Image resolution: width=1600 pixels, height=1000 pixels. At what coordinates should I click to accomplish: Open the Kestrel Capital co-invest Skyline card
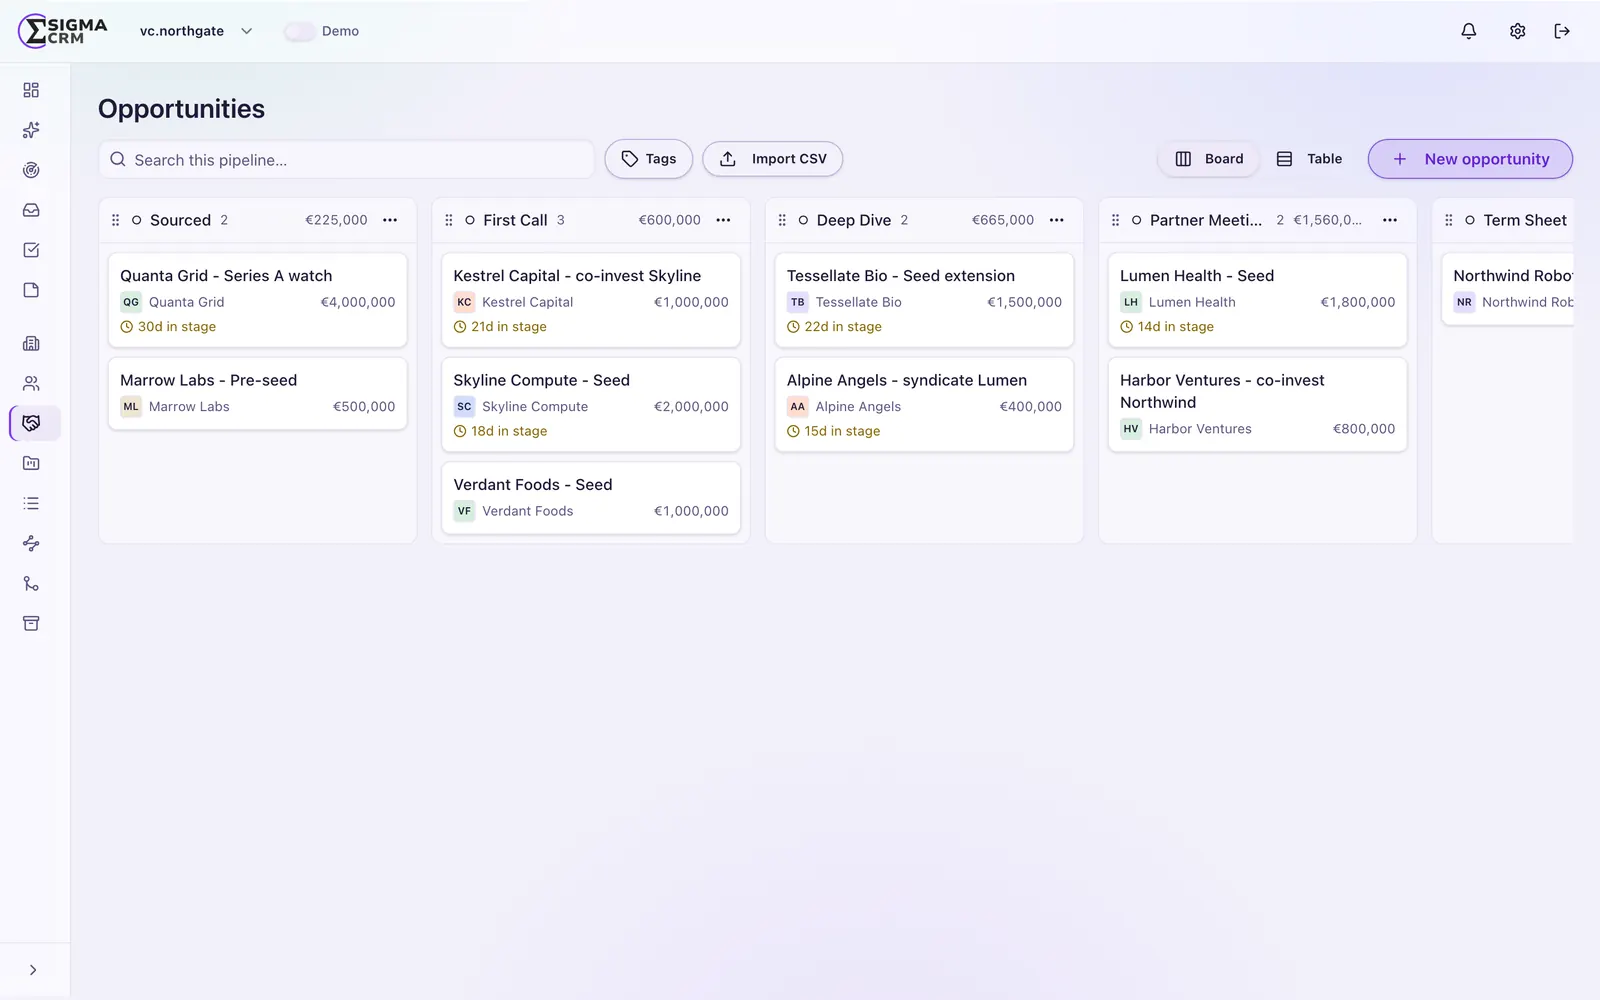tap(590, 300)
